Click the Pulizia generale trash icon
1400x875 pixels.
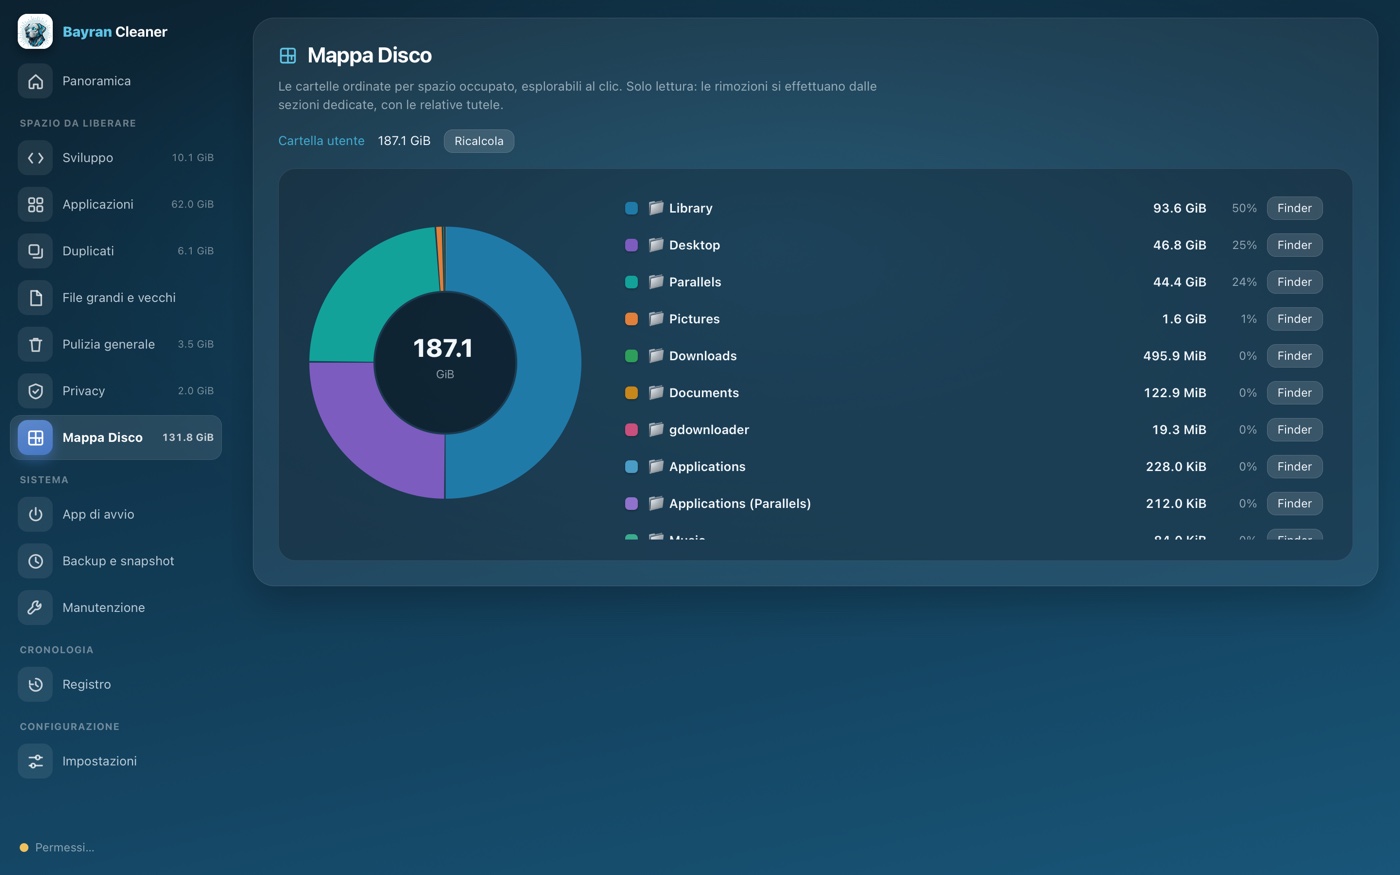(35, 344)
